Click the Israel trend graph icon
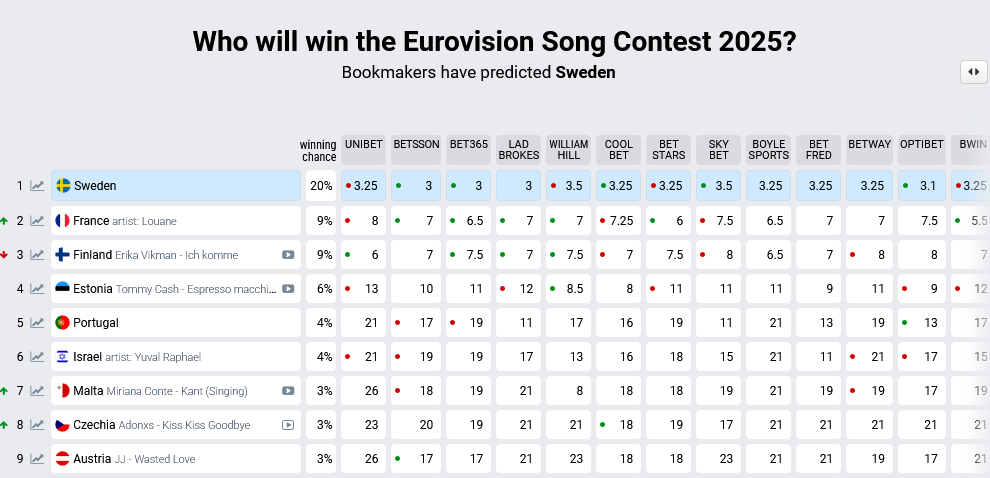The height and width of the screenshot is (478, 990). tap(37, 357)
